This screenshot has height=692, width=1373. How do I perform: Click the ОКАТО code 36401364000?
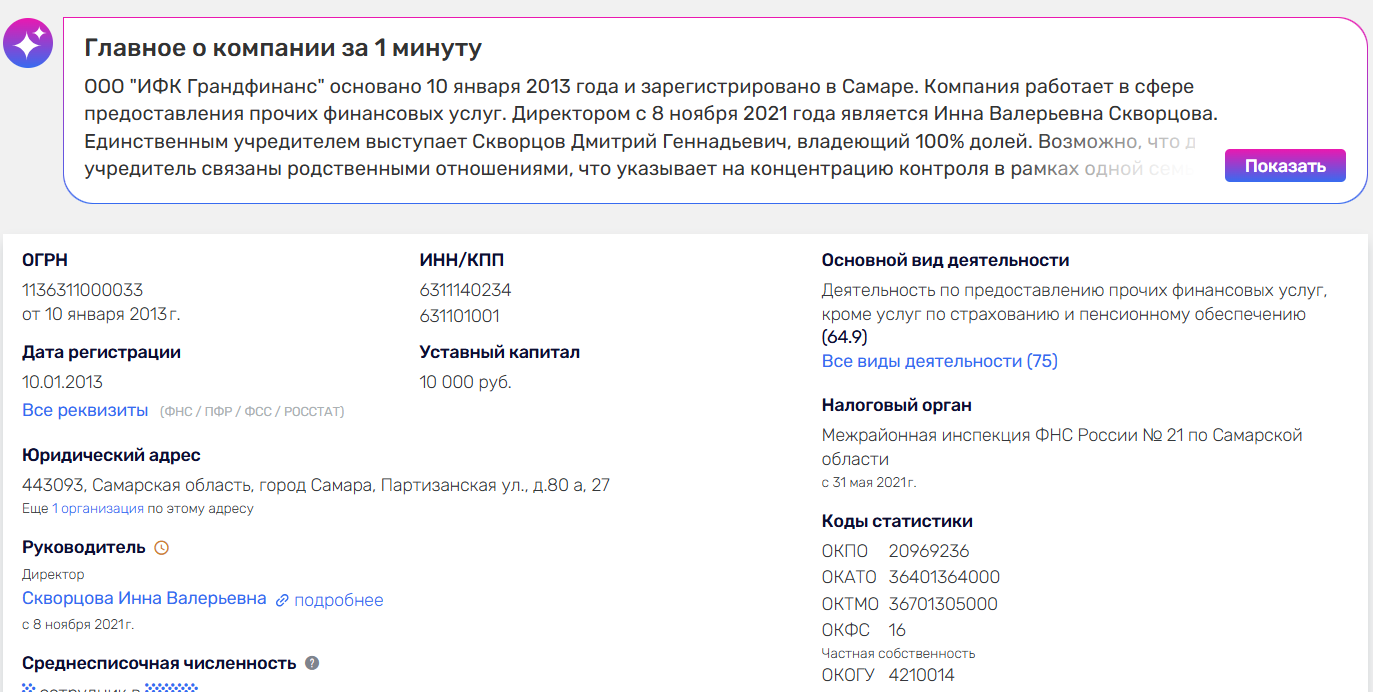(943, 577)
